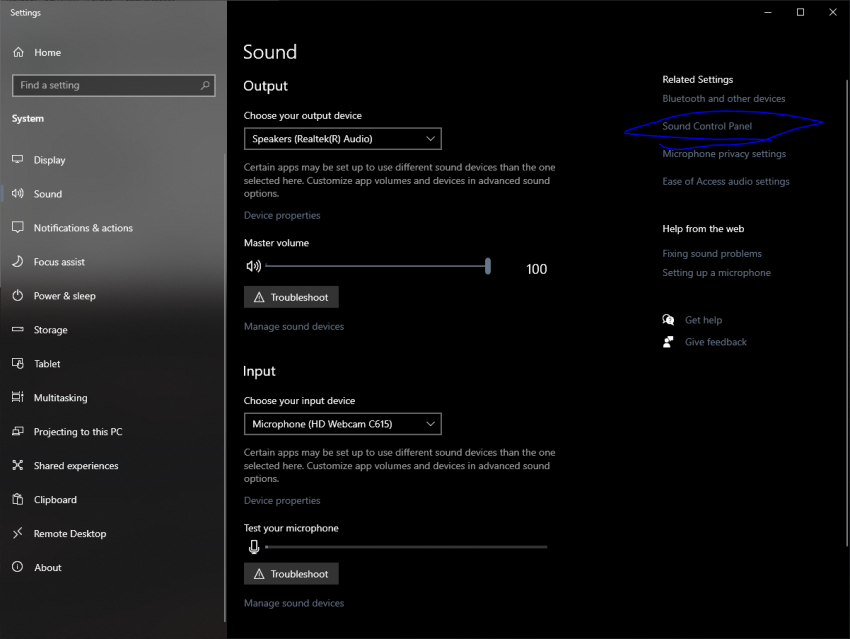Click Troubleshoot under Master volume
The width and height of the screenshot is (850, 639).
click(291, 296)
